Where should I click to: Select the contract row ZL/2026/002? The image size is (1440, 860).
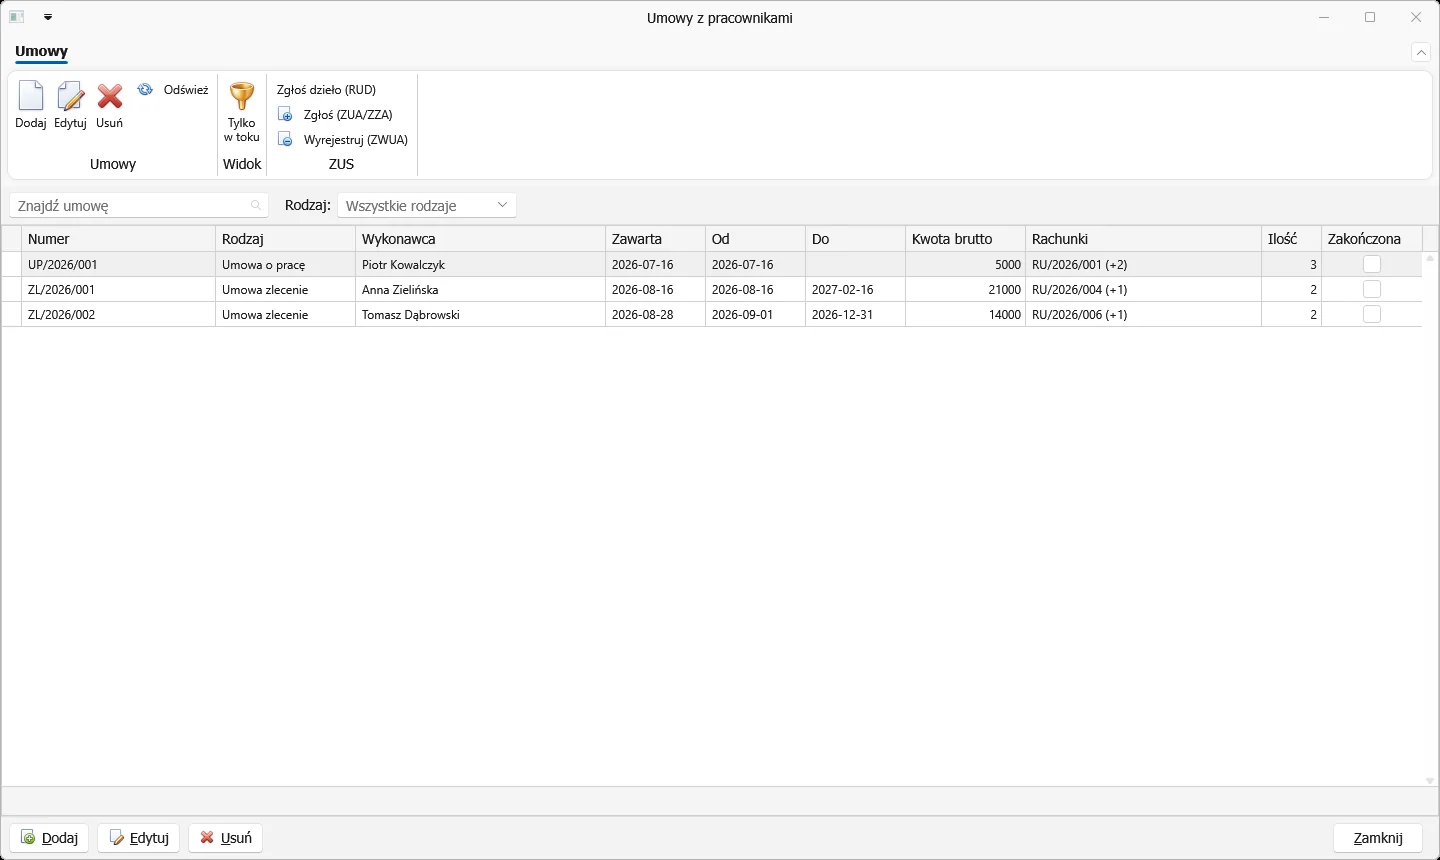click(x=712, y=315)
